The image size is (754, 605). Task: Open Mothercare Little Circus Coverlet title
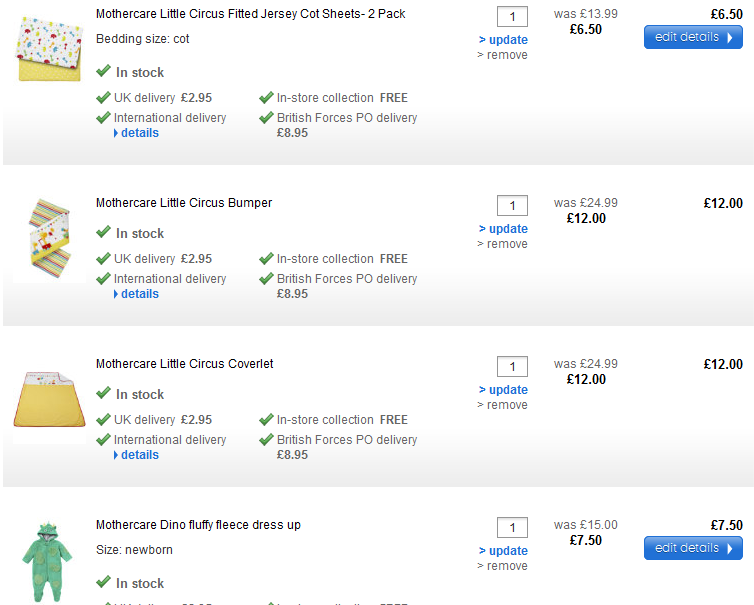[x=184, y=364]
